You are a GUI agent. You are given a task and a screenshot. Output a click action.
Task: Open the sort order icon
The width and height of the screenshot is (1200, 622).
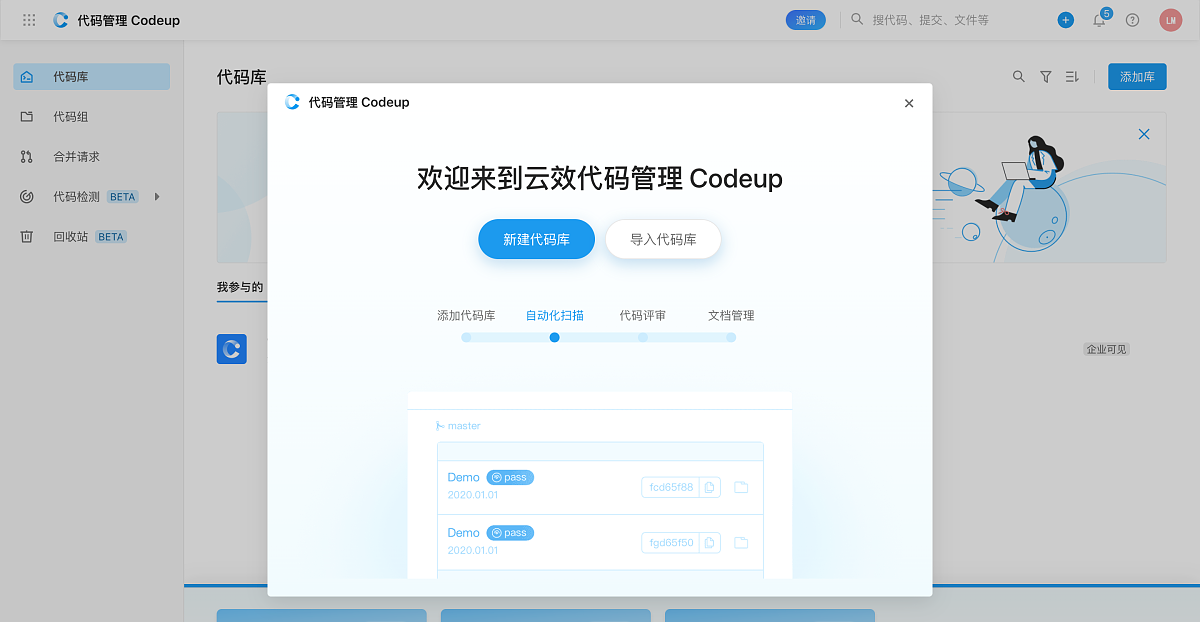coord(1072,77)
